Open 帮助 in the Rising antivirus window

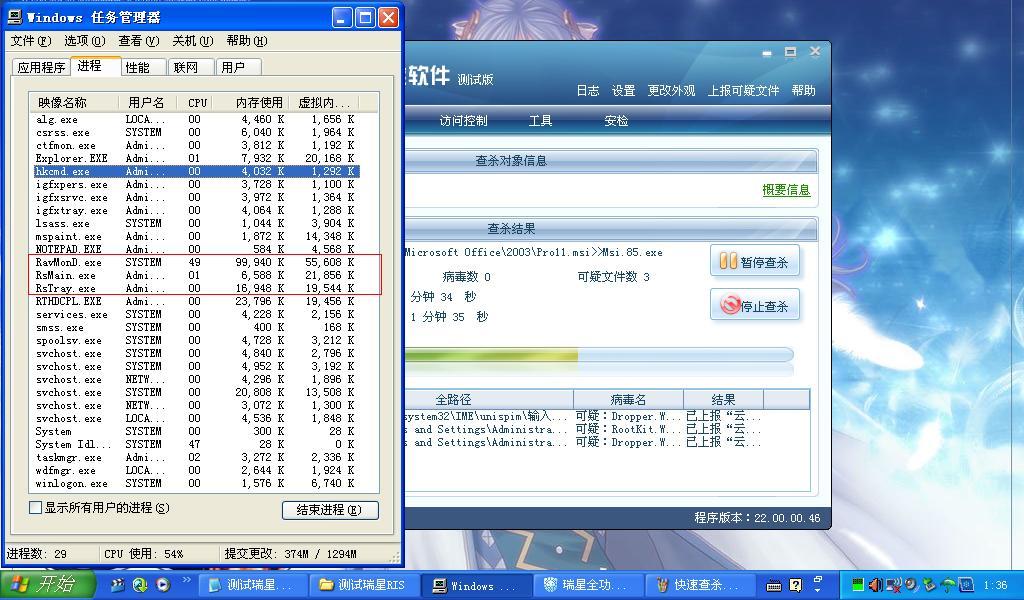pyautogui.click(x=803, y=91)
